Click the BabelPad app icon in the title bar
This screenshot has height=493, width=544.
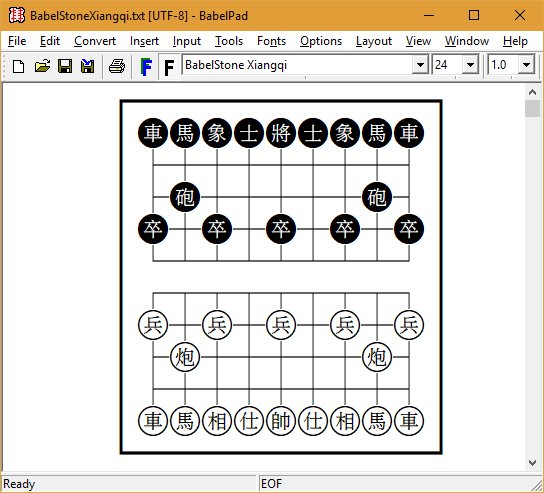(x=17, y=16)
